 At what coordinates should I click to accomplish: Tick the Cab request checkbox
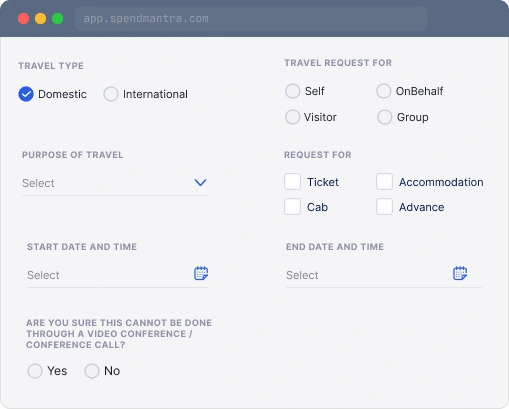click(292, 207)
